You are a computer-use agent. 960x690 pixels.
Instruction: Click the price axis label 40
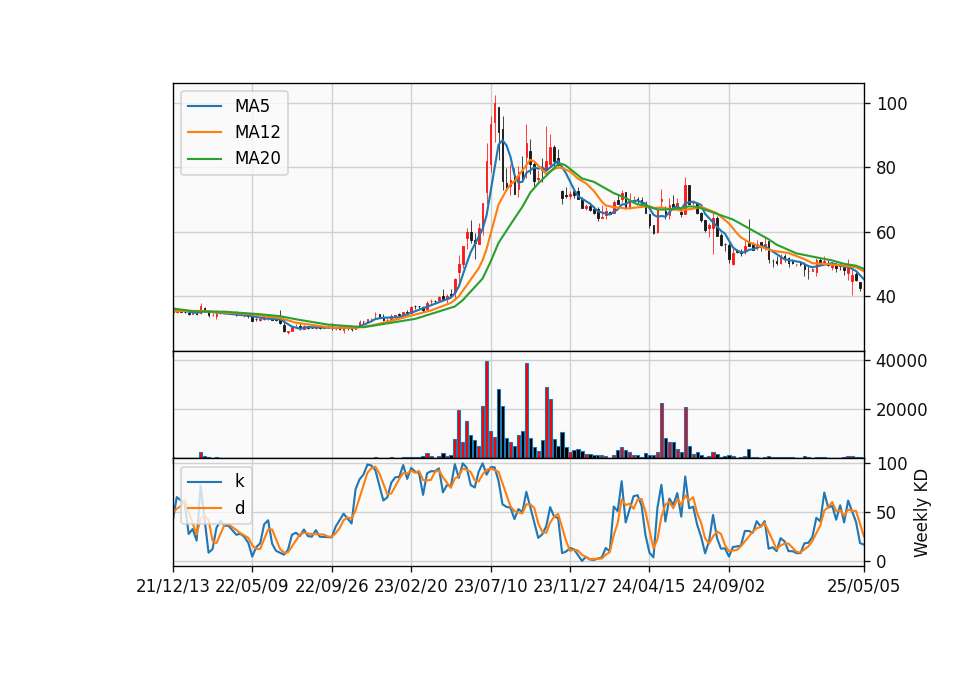(x=887, y=297)
